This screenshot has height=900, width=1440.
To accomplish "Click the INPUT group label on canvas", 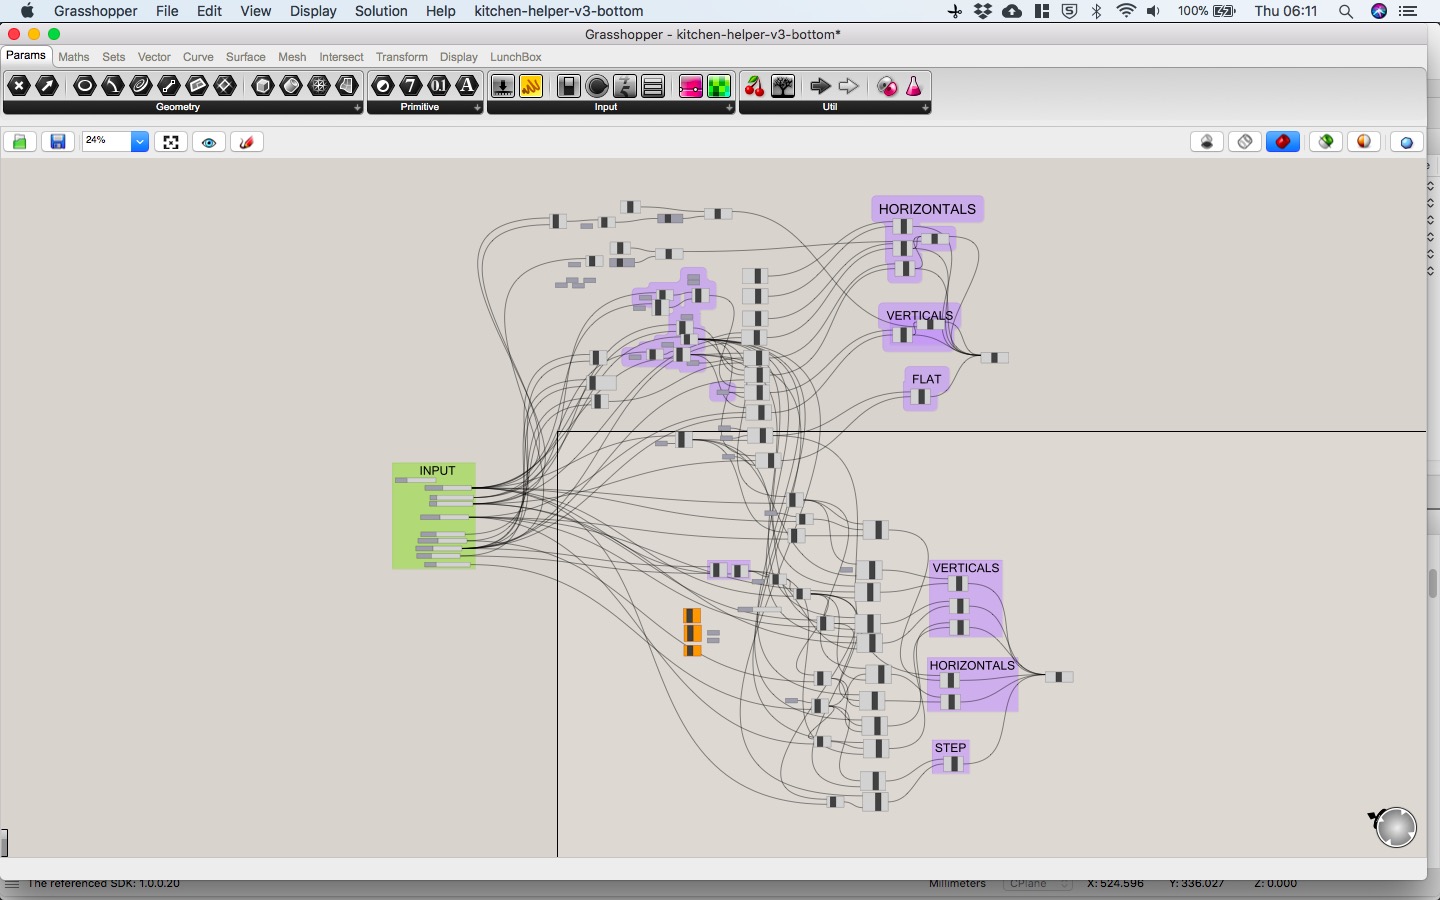I will coord(437,471).
